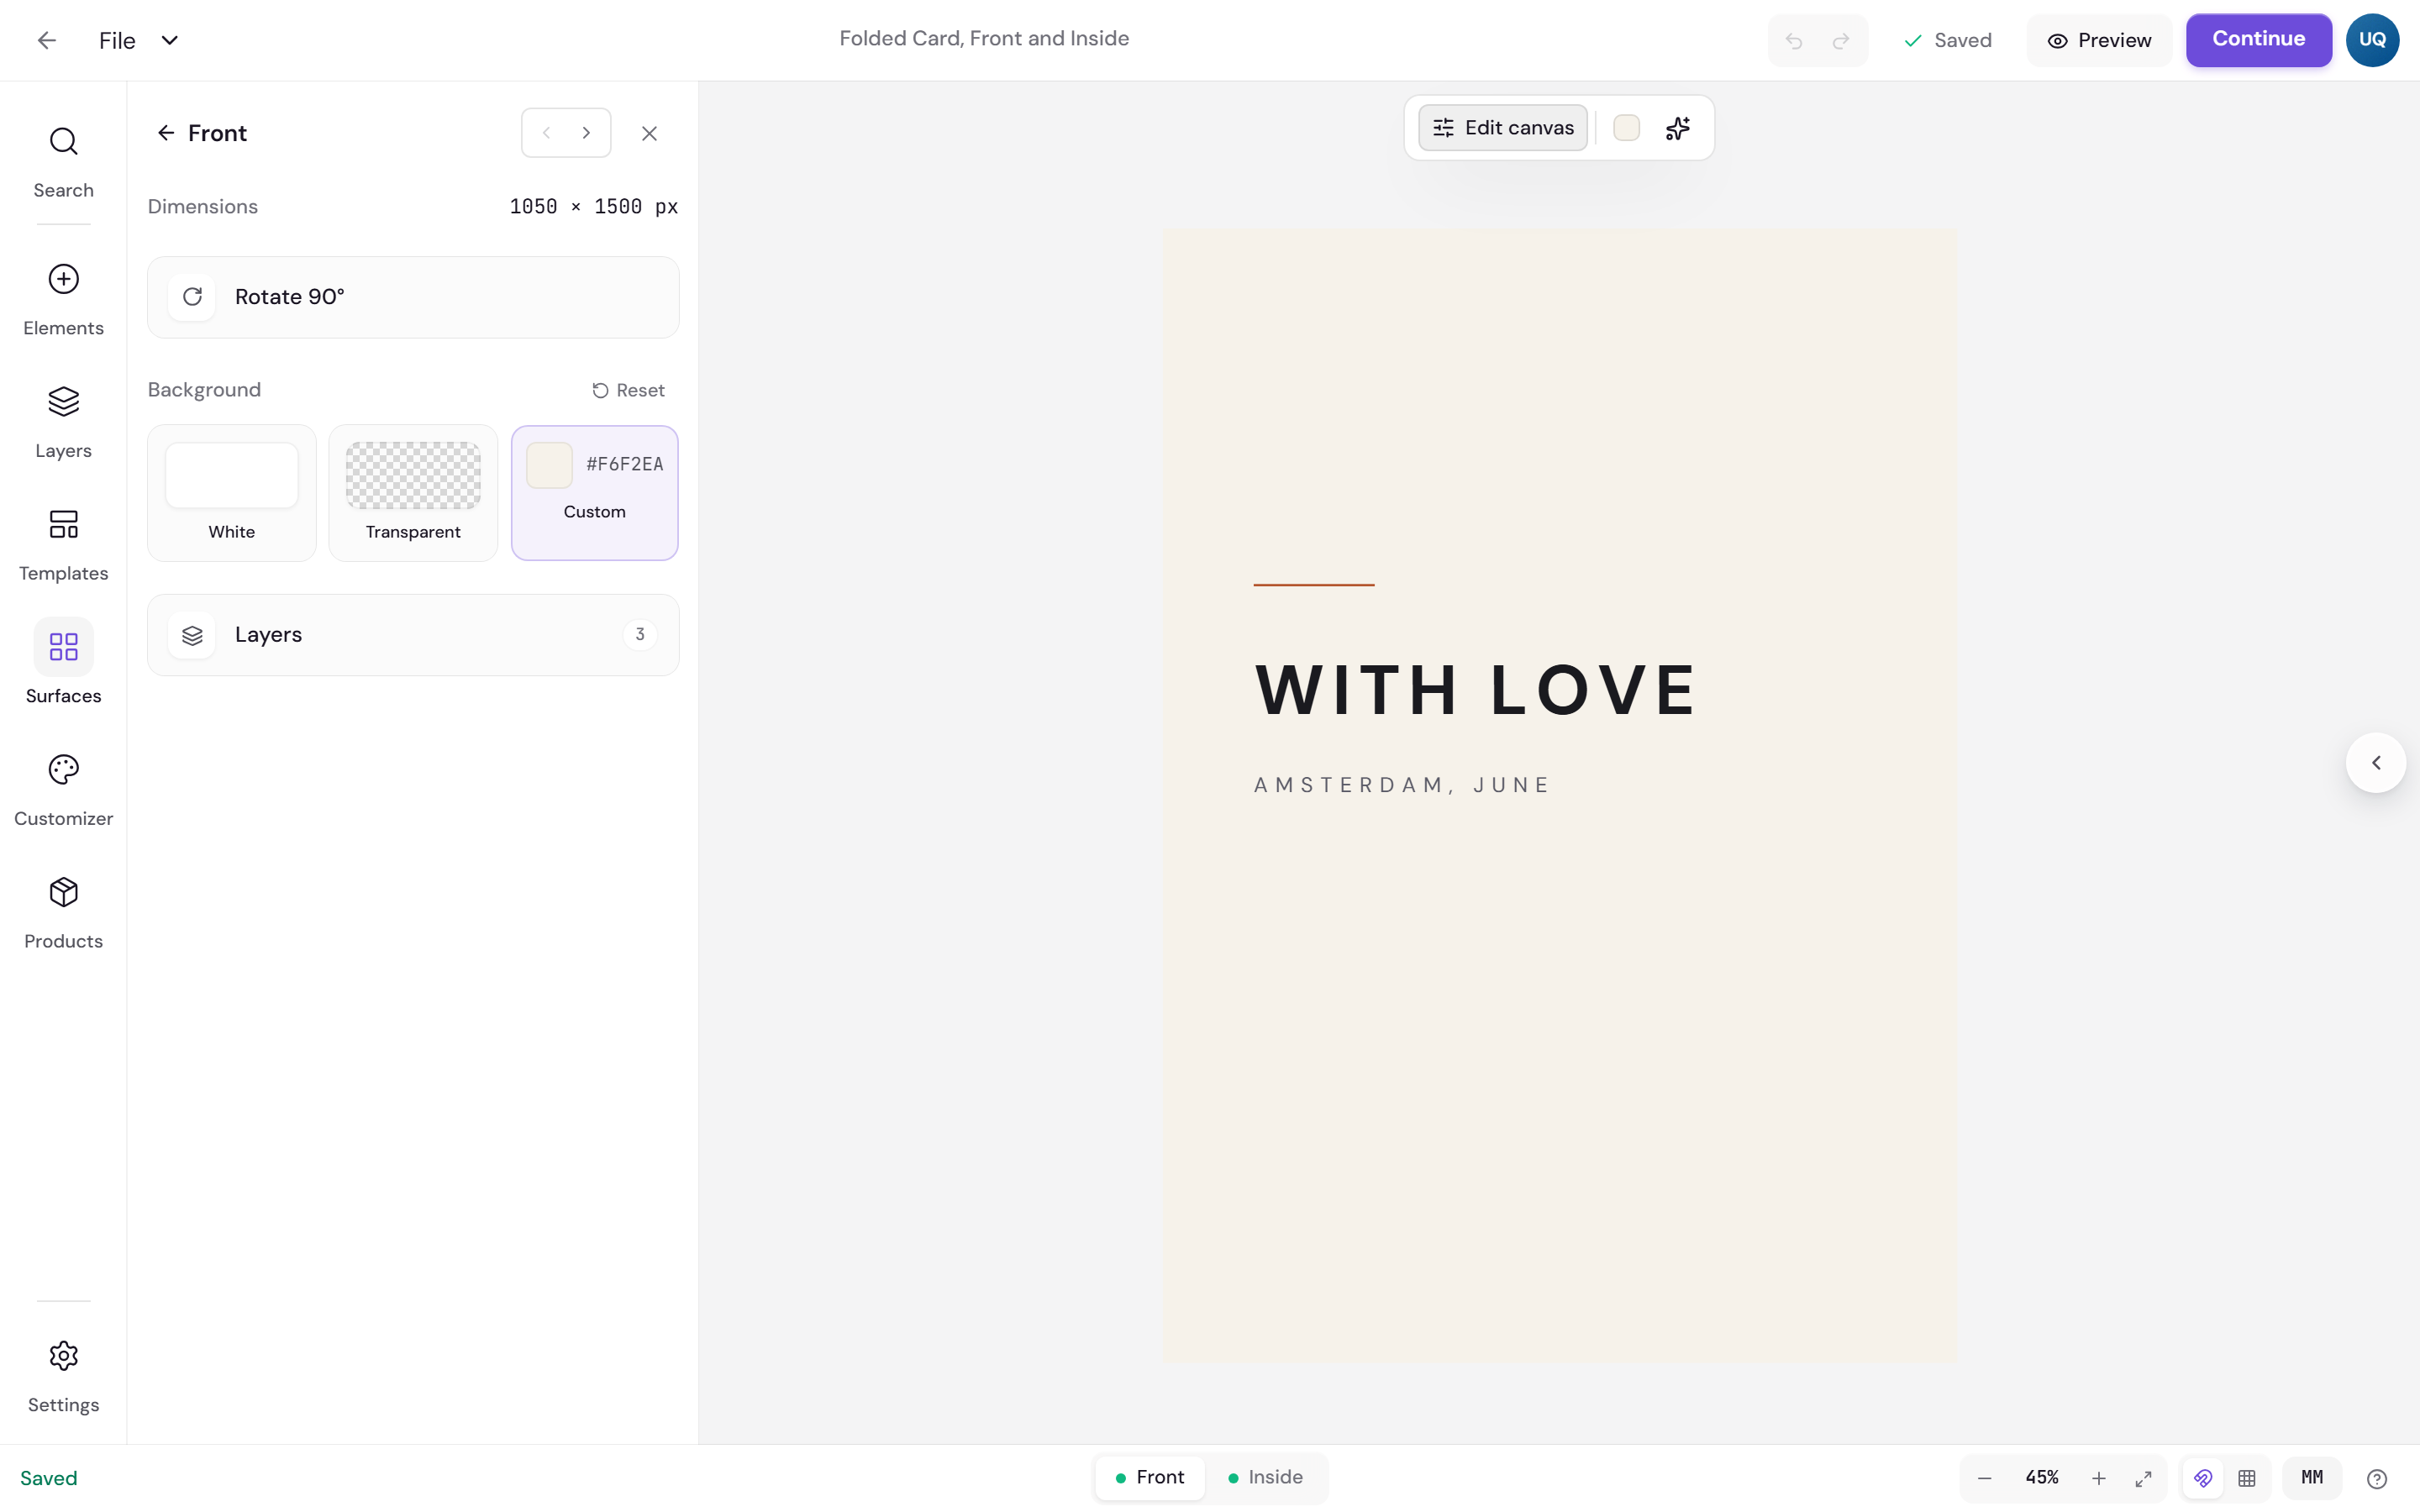This screenshot has width=2420, height=1512.
Task: Go to next surface with right chevron
Action: 587,133
